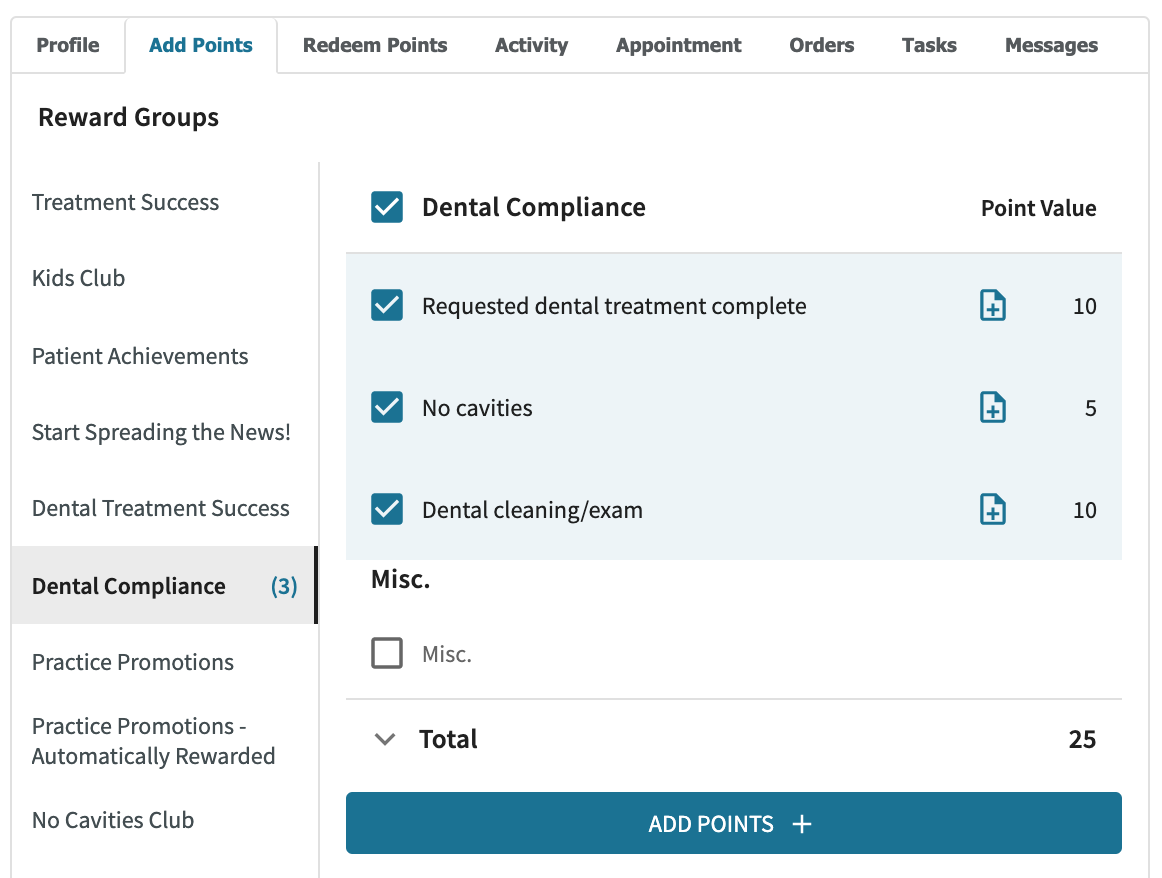
Task: Open note icon for Requested dental treatment complete
Action: tap(992, 305)
